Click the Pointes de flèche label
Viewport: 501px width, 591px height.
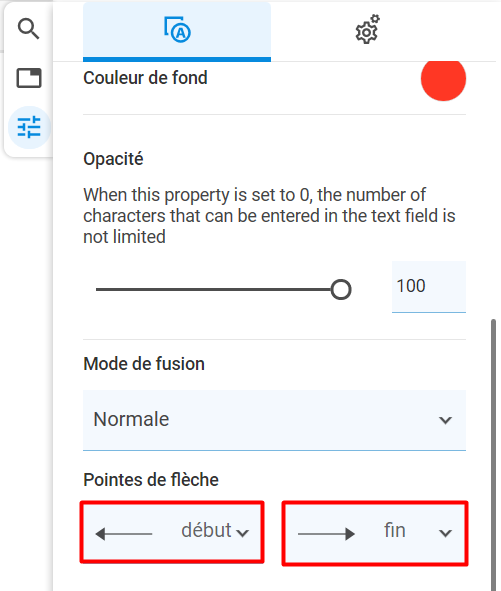point(151,480)
